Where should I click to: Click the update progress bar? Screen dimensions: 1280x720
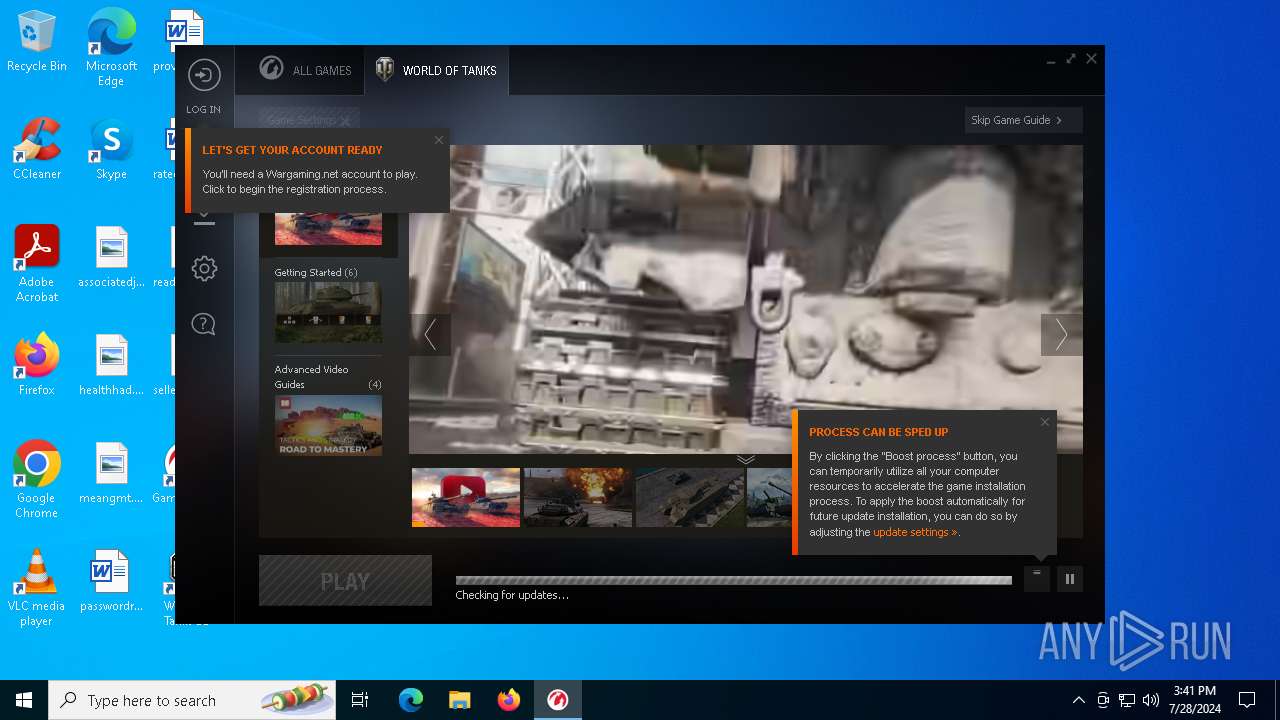[734, 580]
